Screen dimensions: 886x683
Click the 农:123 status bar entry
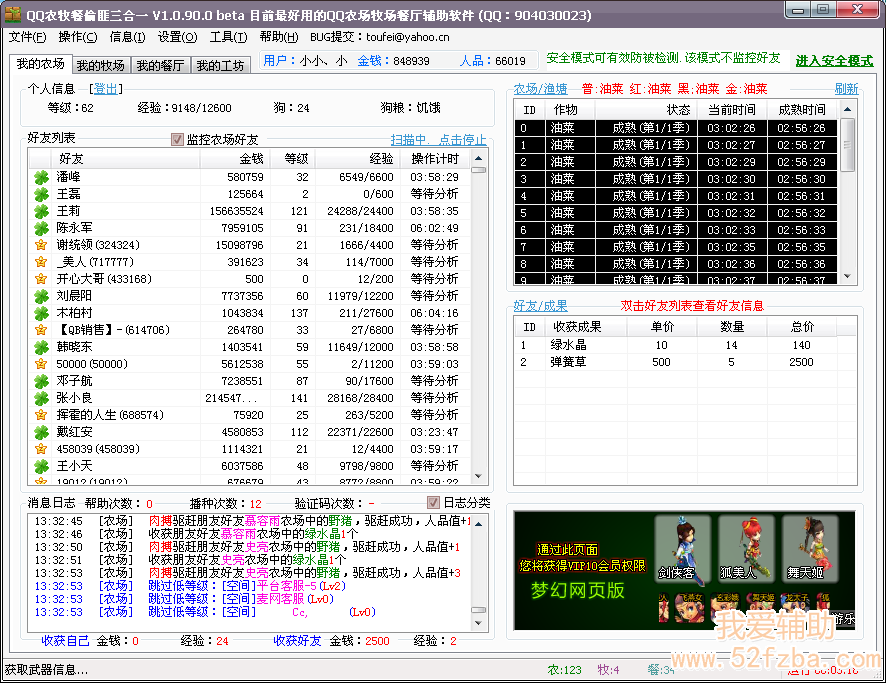pos(564,670)
